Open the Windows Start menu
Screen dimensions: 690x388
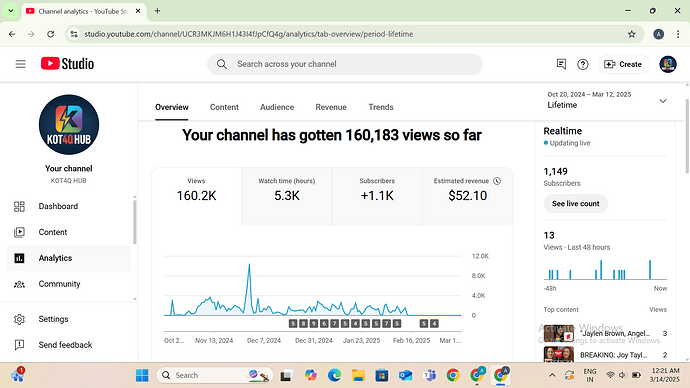142,375
